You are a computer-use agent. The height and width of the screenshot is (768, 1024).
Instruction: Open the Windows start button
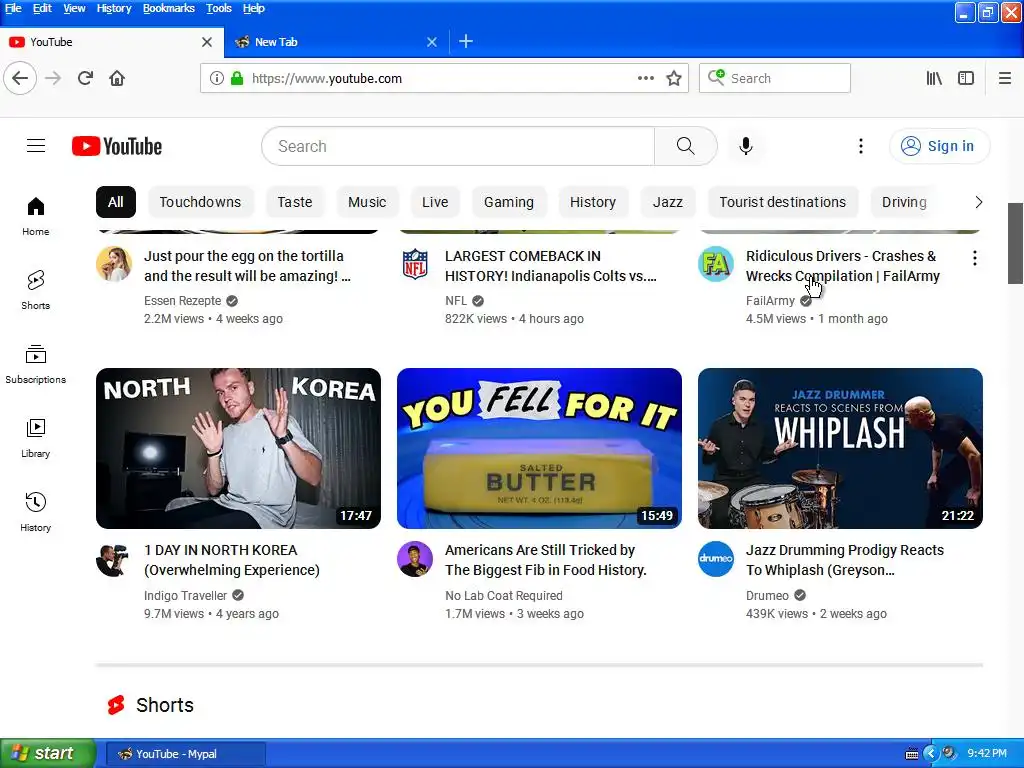48,753
